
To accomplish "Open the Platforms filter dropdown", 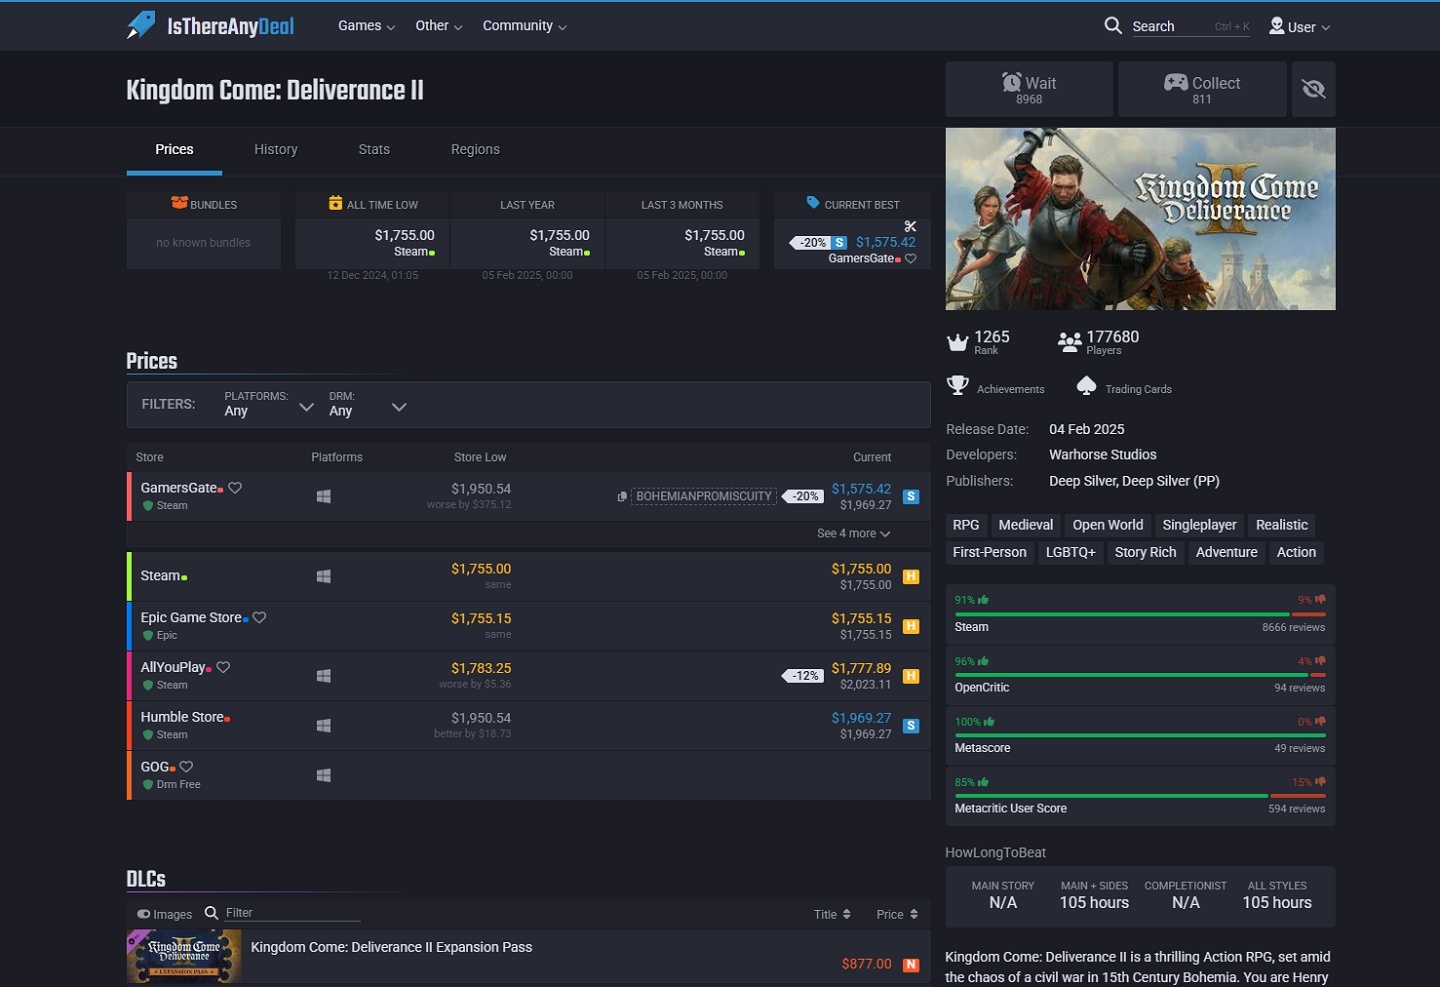I will pos(269,405).
